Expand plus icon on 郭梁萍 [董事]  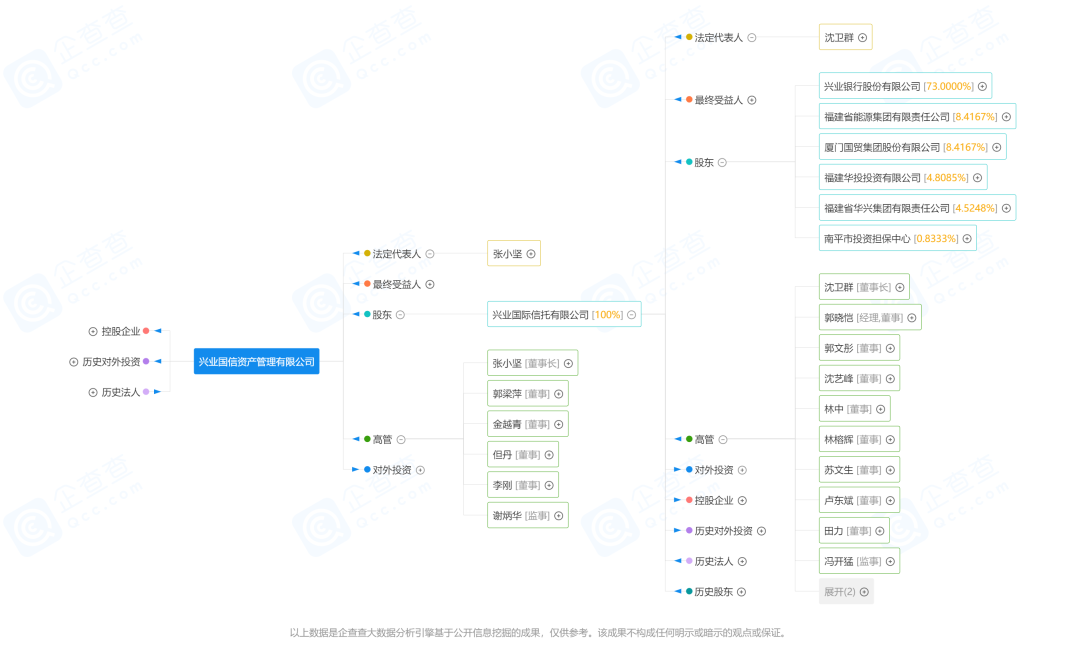pos(559,394)
